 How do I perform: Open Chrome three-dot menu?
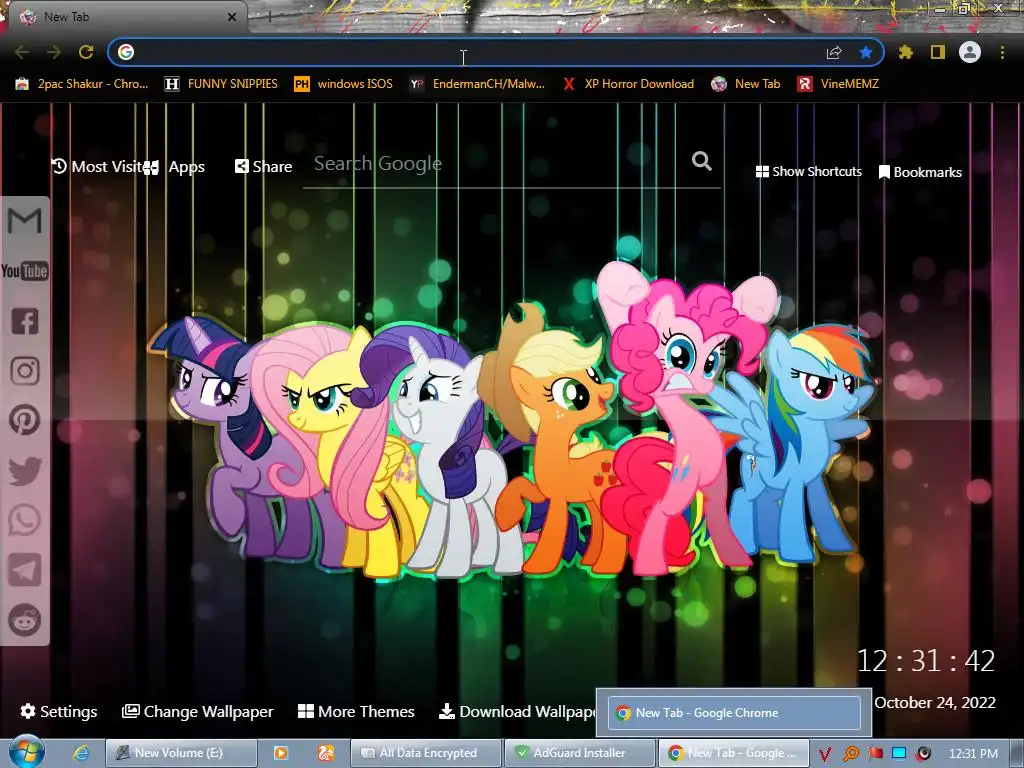[x=1002, y=52]
